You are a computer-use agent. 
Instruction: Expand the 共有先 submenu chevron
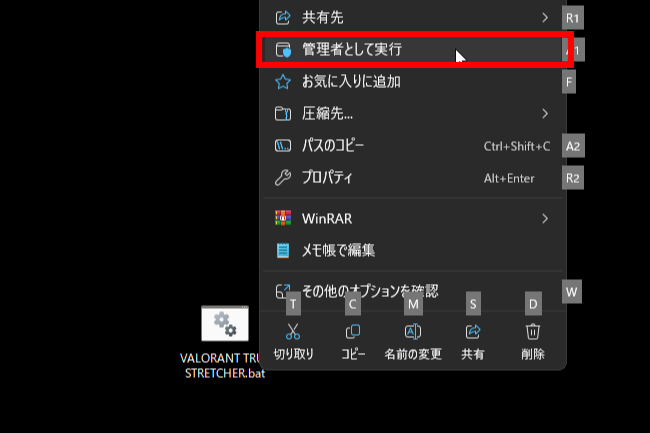(545, 17)
